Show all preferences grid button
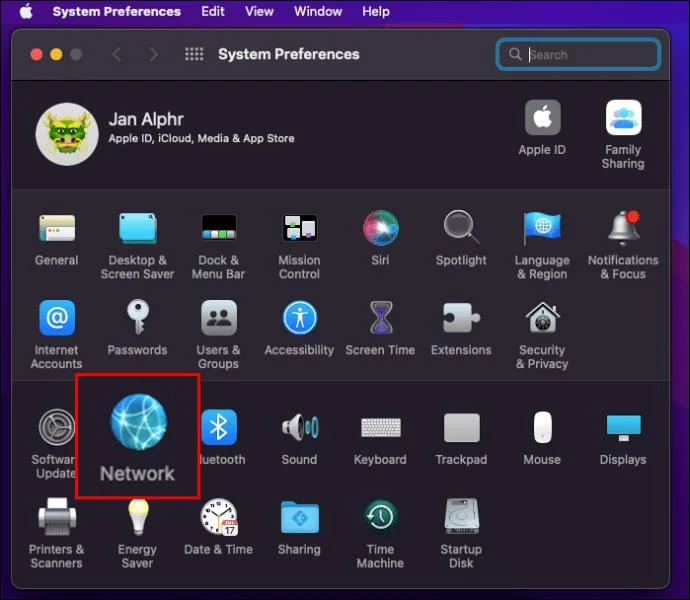Image resolution: width=690 pixels, height=600 pixels. coord(194,55)
